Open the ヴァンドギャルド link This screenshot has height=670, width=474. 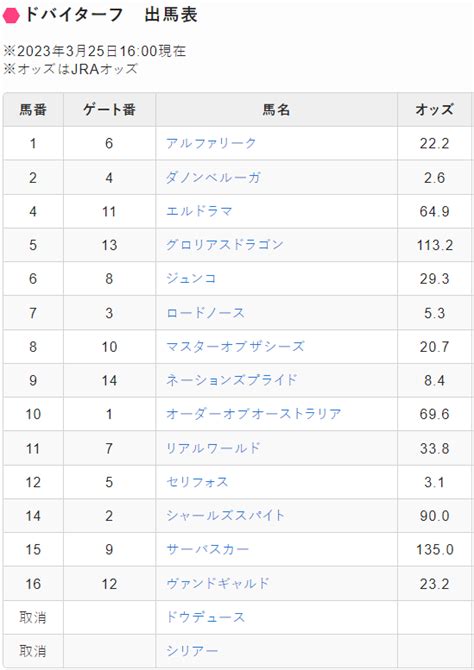(218, 583)
